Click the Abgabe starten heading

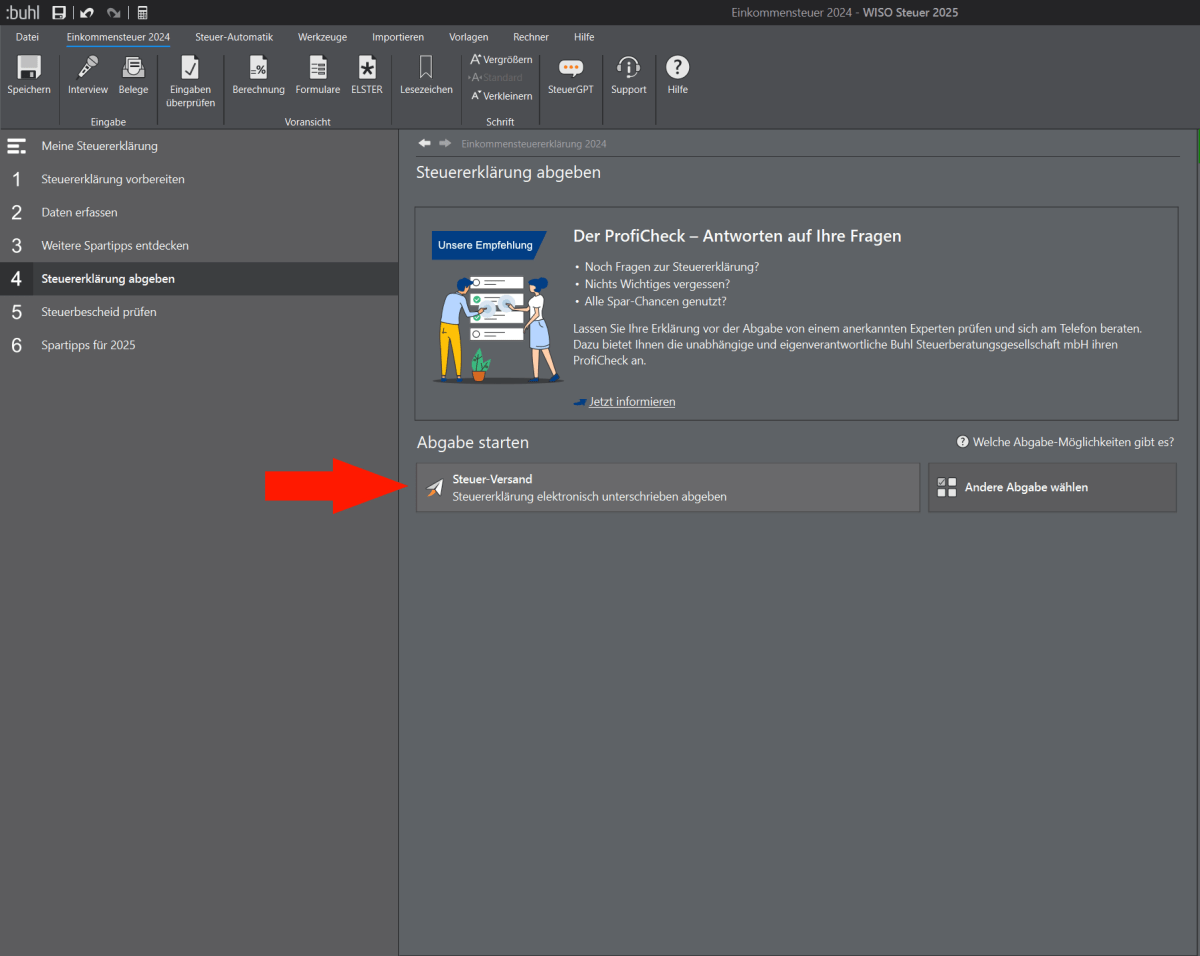pos(472,442)
